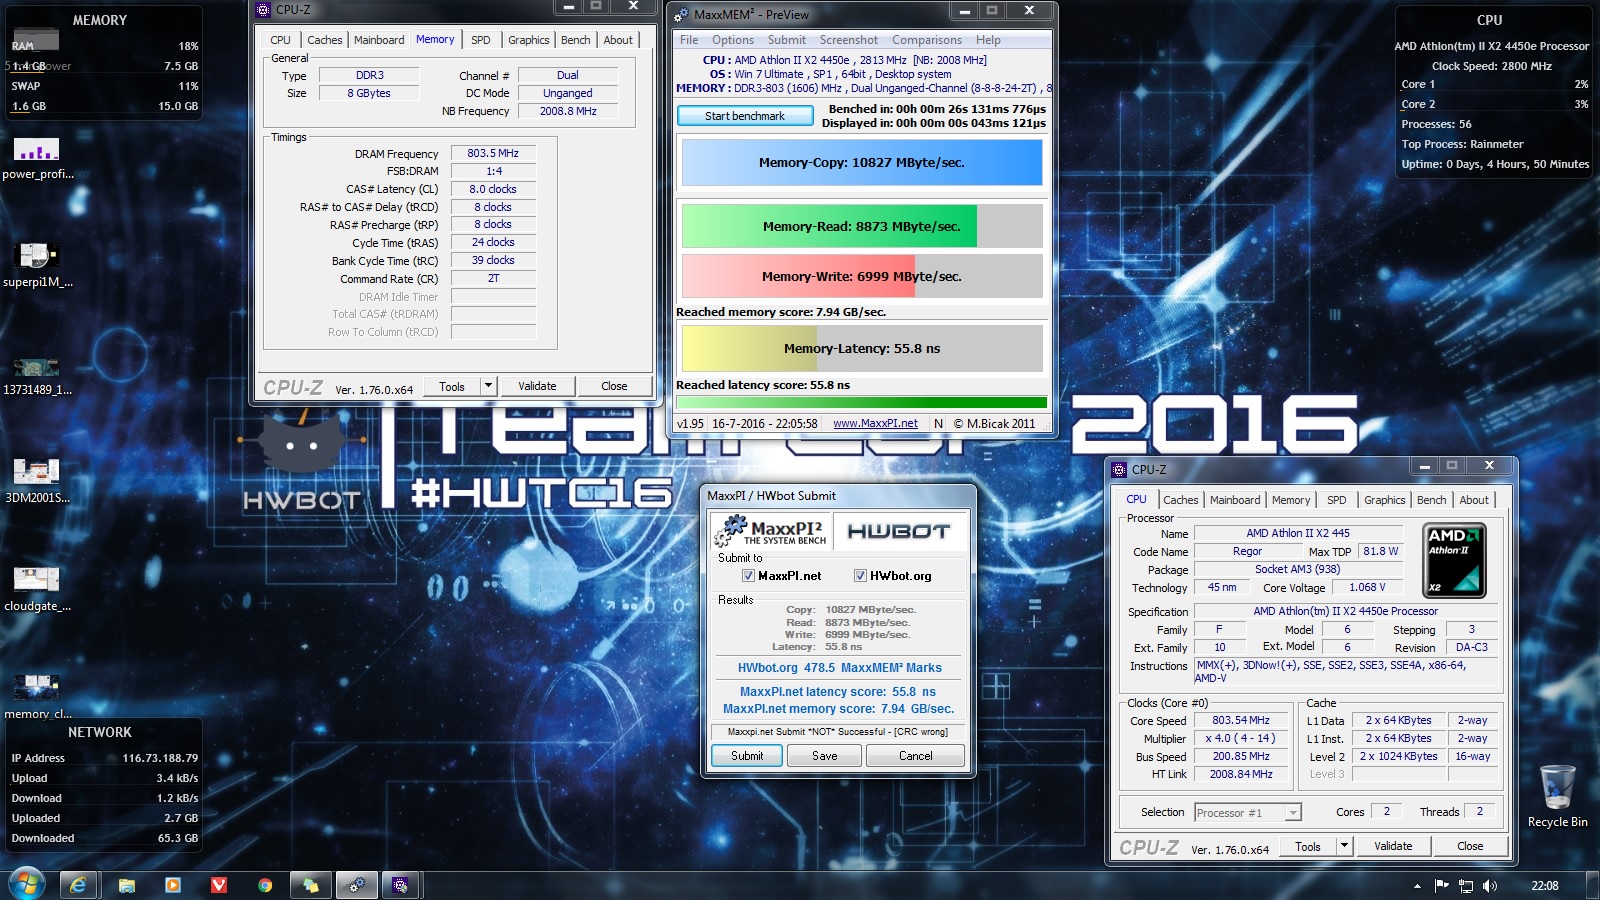Open Tools dropdown arrow in upper CPU-Z
Screen dimensions: 1600x900
pyautogui.click(x=488, y=386)
